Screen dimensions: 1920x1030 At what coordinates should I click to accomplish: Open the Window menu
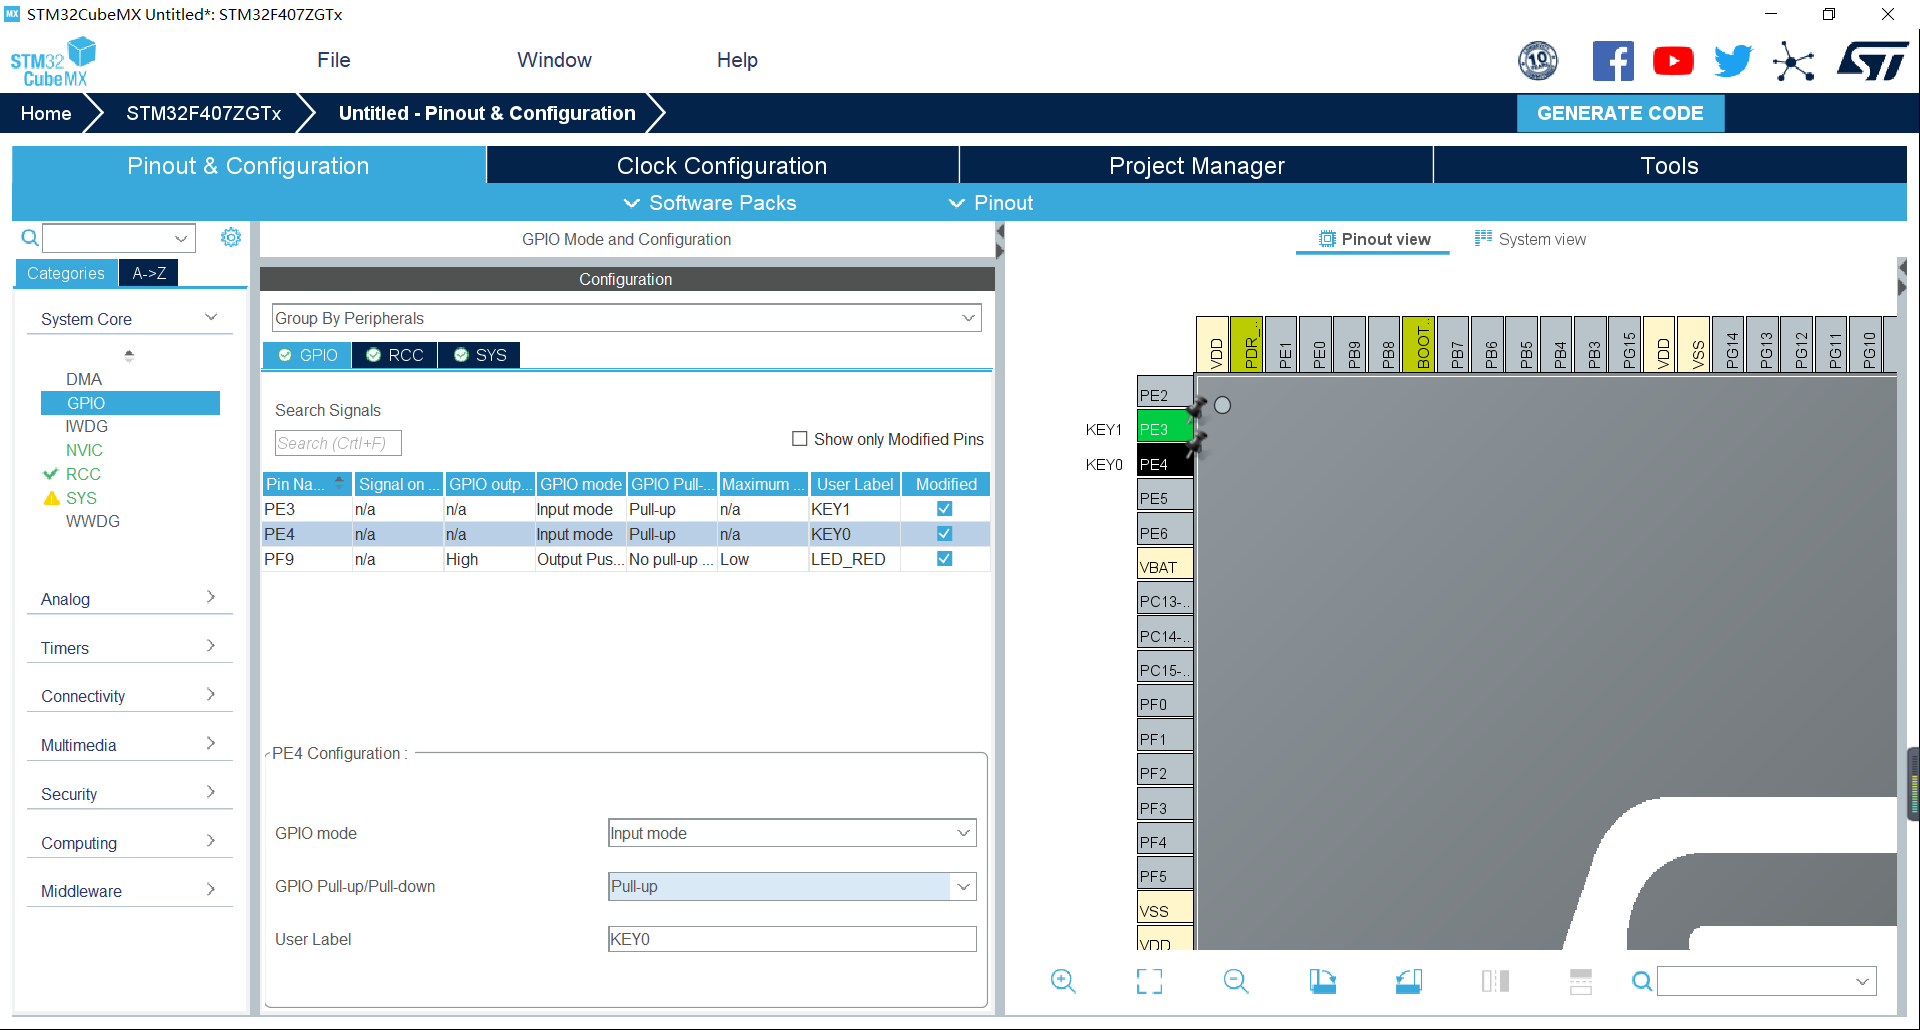554,60
